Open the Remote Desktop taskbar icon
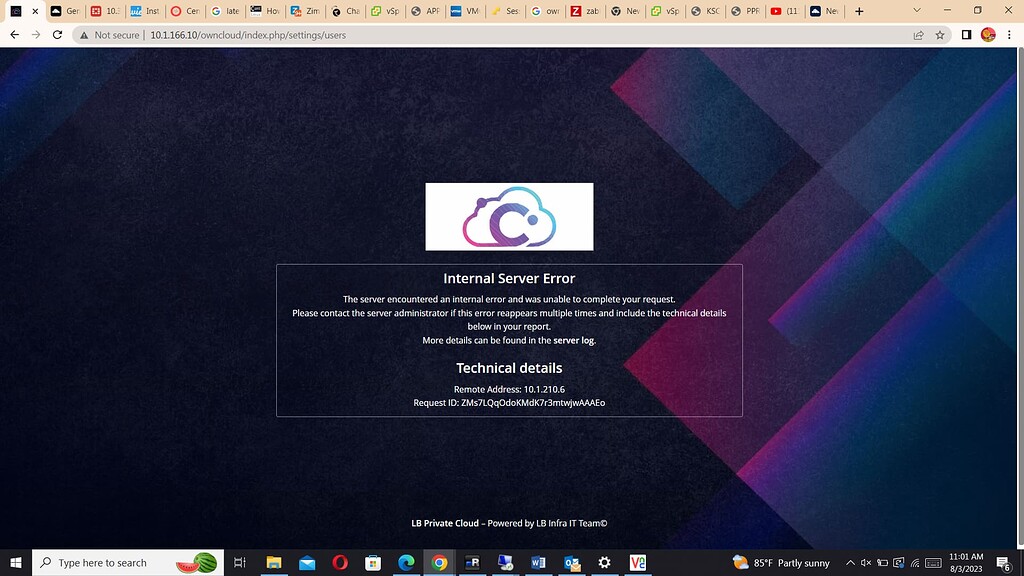Viewport: 1024px width, 576px height. [505, 562]
